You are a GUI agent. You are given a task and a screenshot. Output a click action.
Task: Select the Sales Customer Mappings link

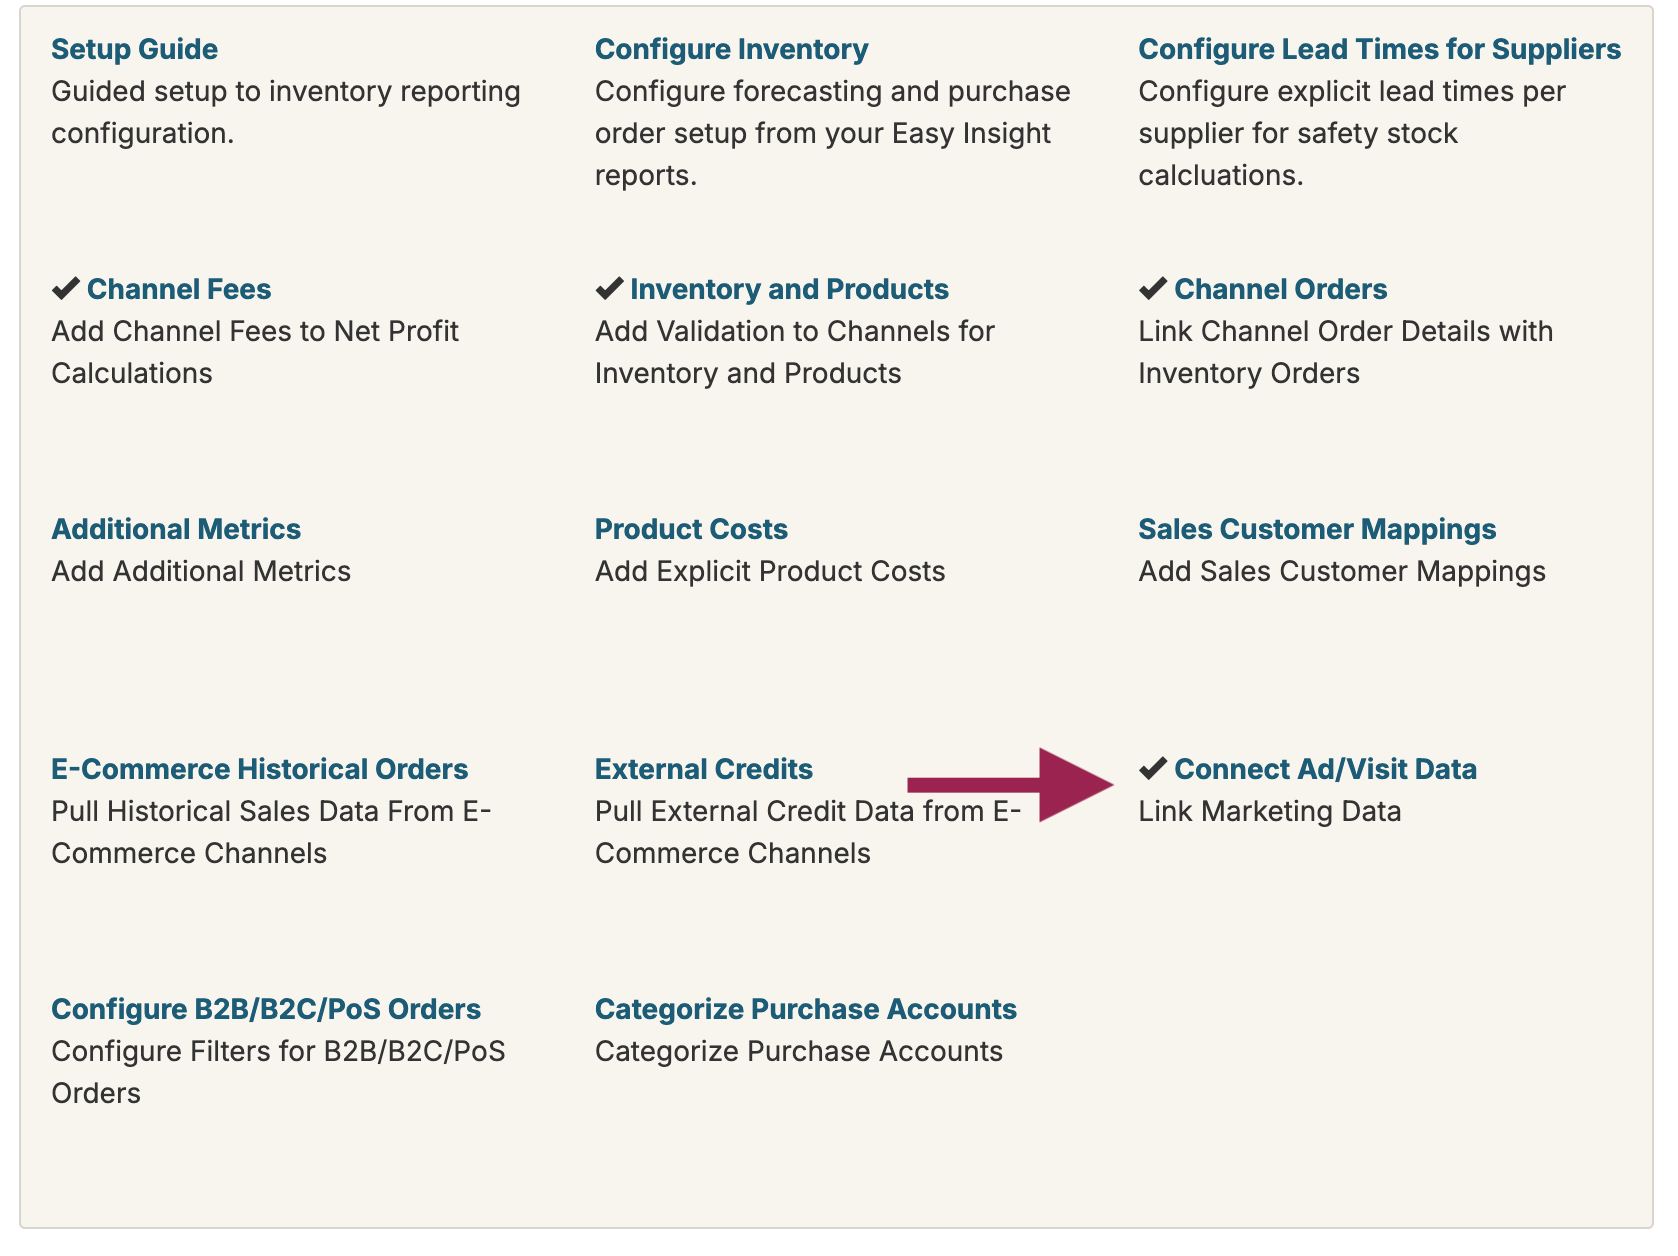1317,529
